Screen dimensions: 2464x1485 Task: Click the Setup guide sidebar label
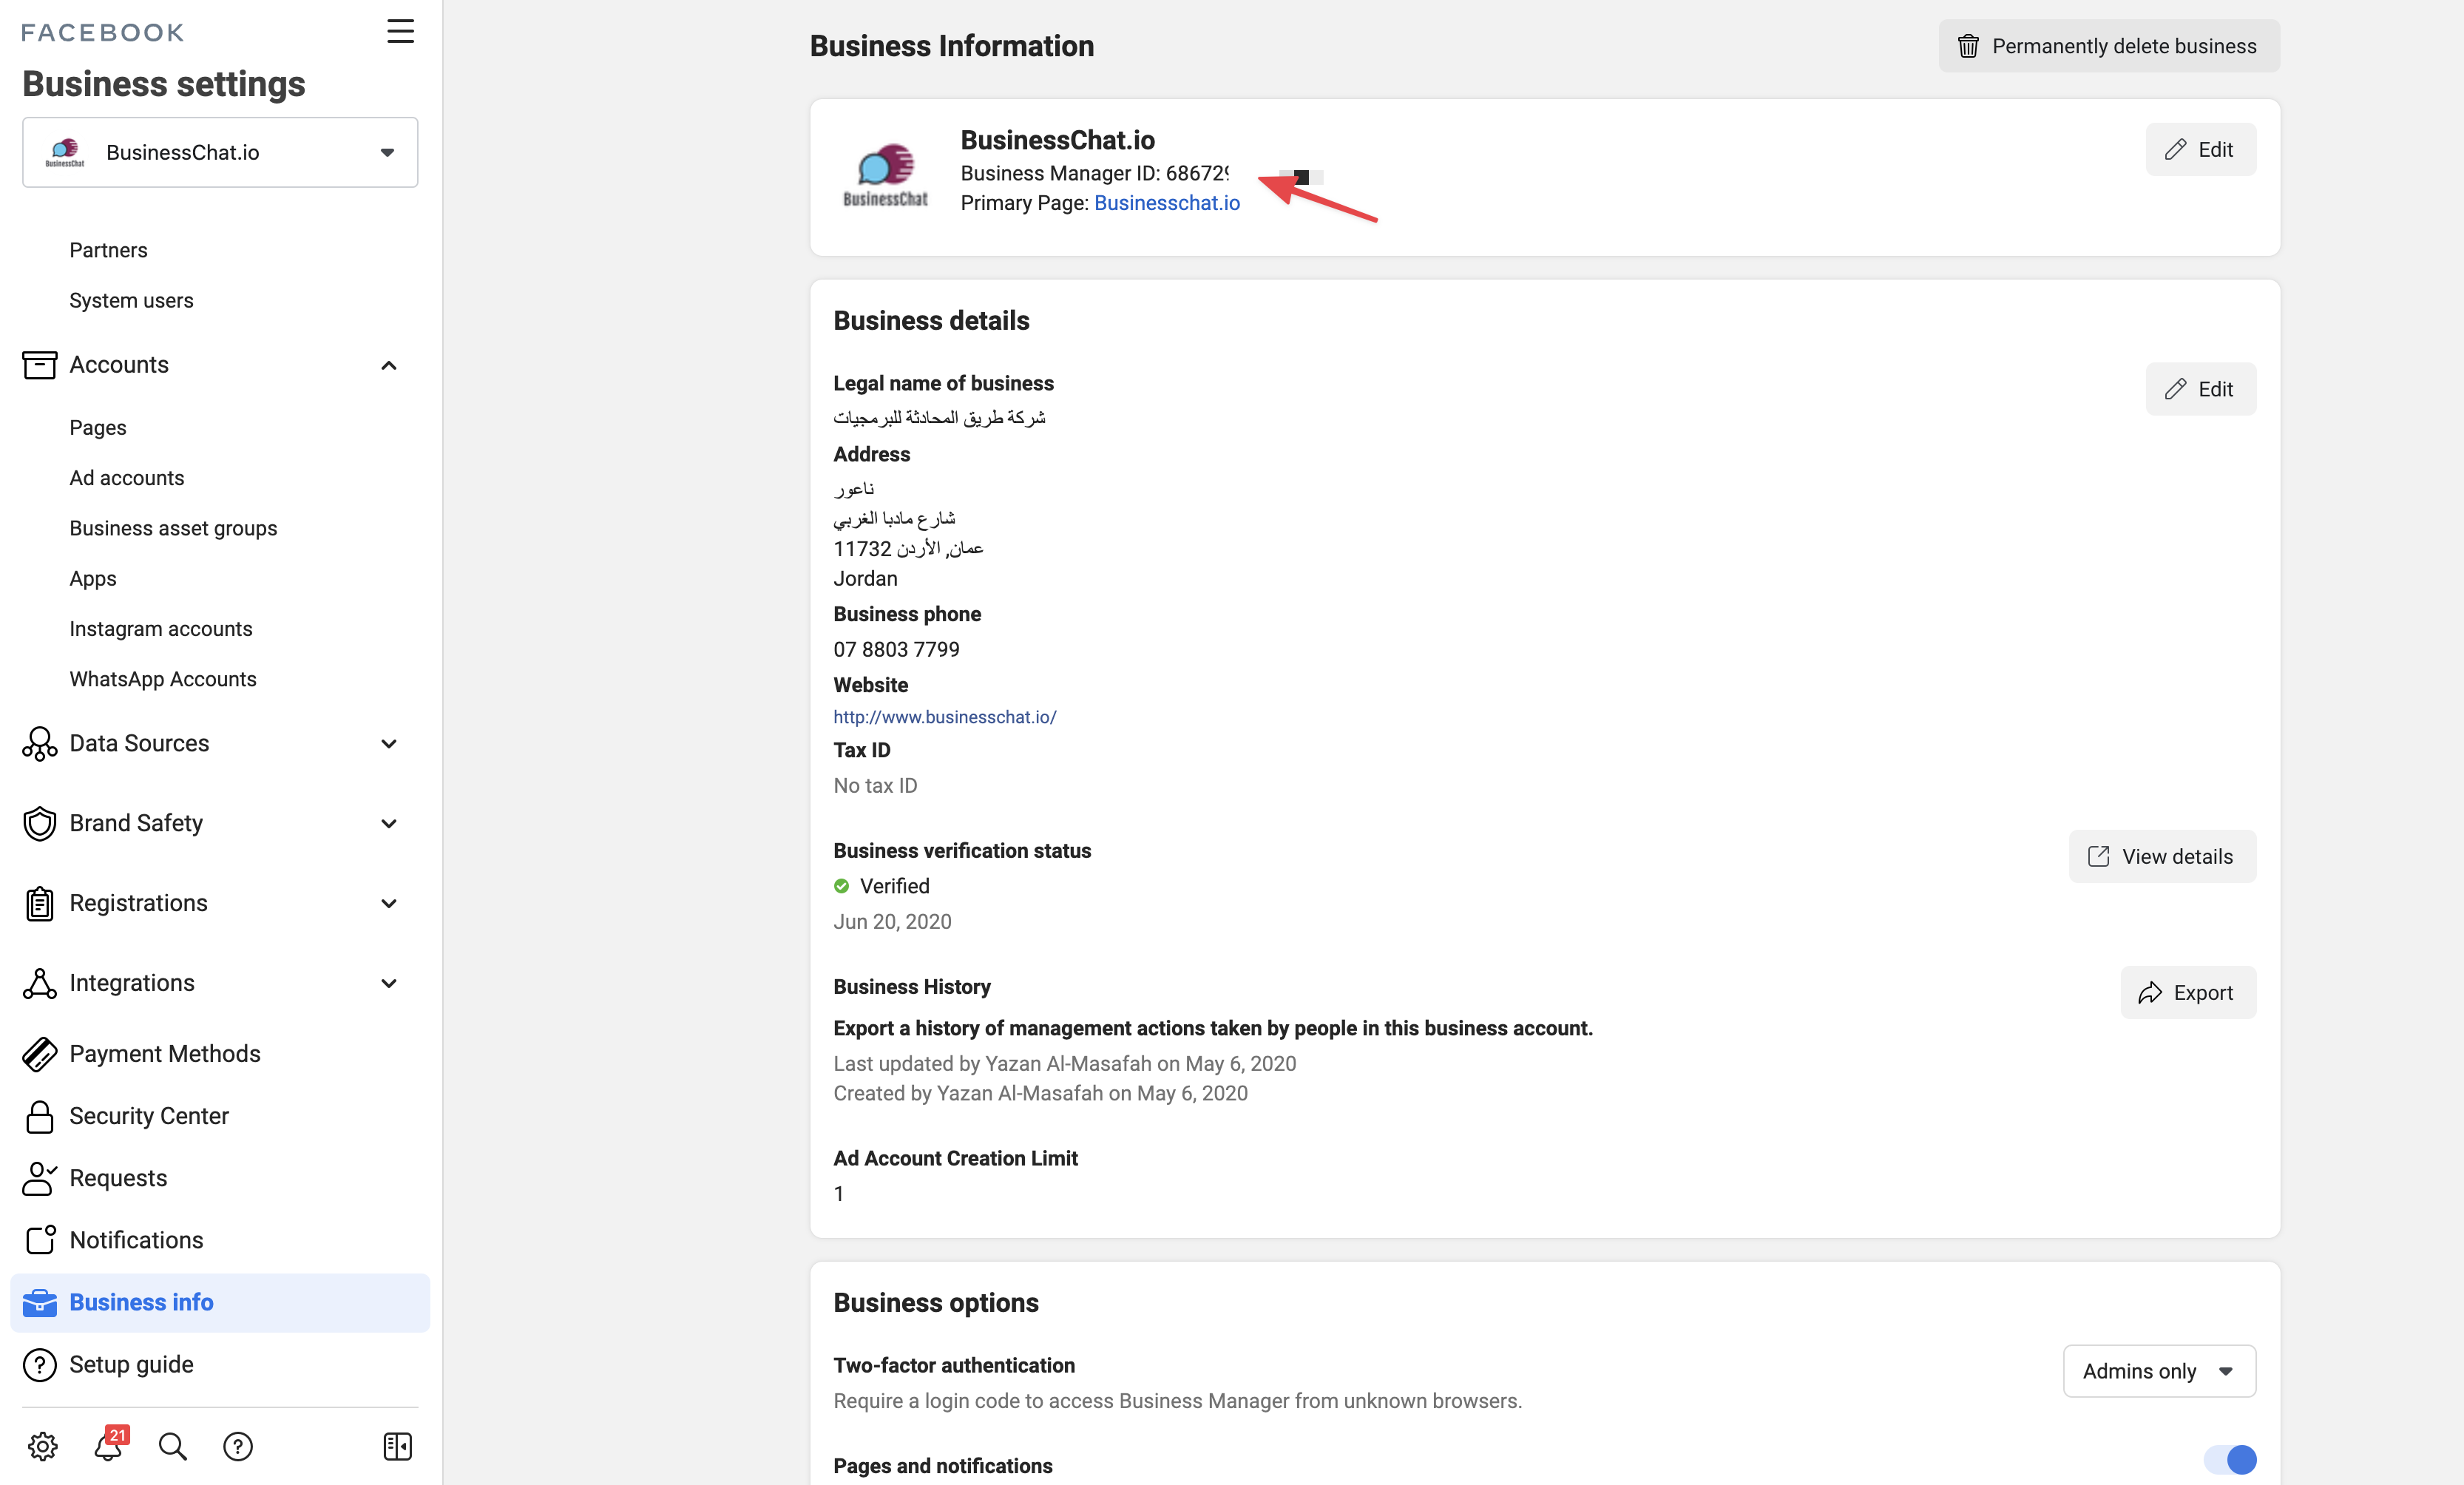tap(131, 1365)
